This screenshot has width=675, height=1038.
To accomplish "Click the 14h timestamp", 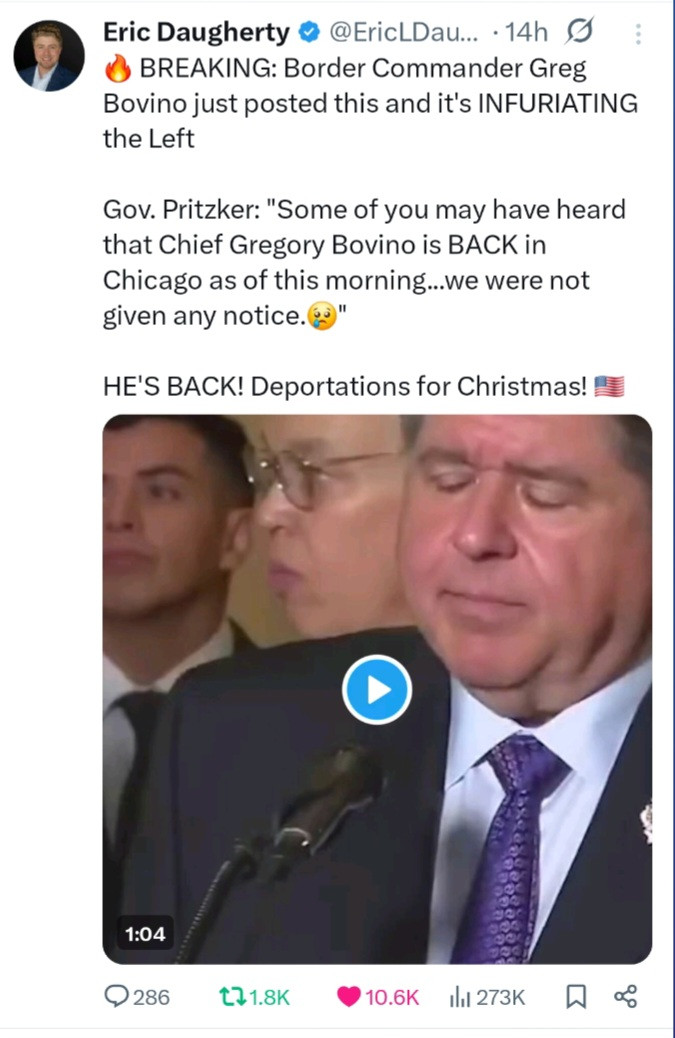I will tap(526, 32).
